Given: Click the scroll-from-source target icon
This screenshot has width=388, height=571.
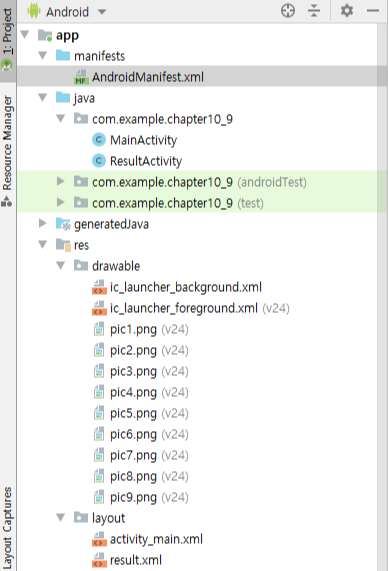Looking at the screenshot, I should pyautogui.click(x=288, y=11).
